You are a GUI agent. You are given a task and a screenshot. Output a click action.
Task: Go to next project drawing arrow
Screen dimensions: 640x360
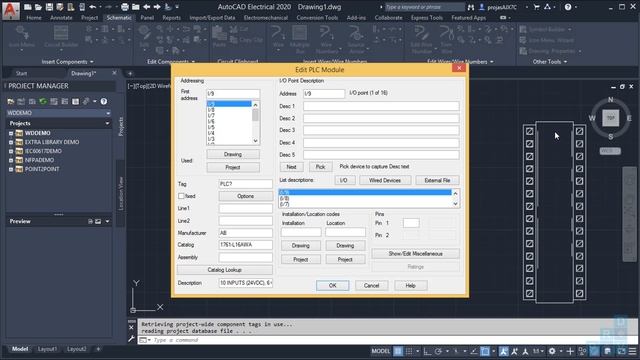click(x=157, y=7)
